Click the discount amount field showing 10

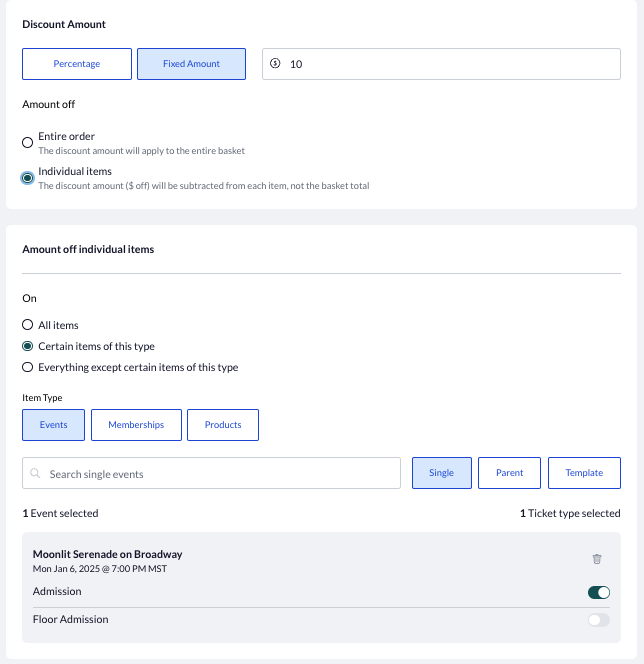pos(441,64)
